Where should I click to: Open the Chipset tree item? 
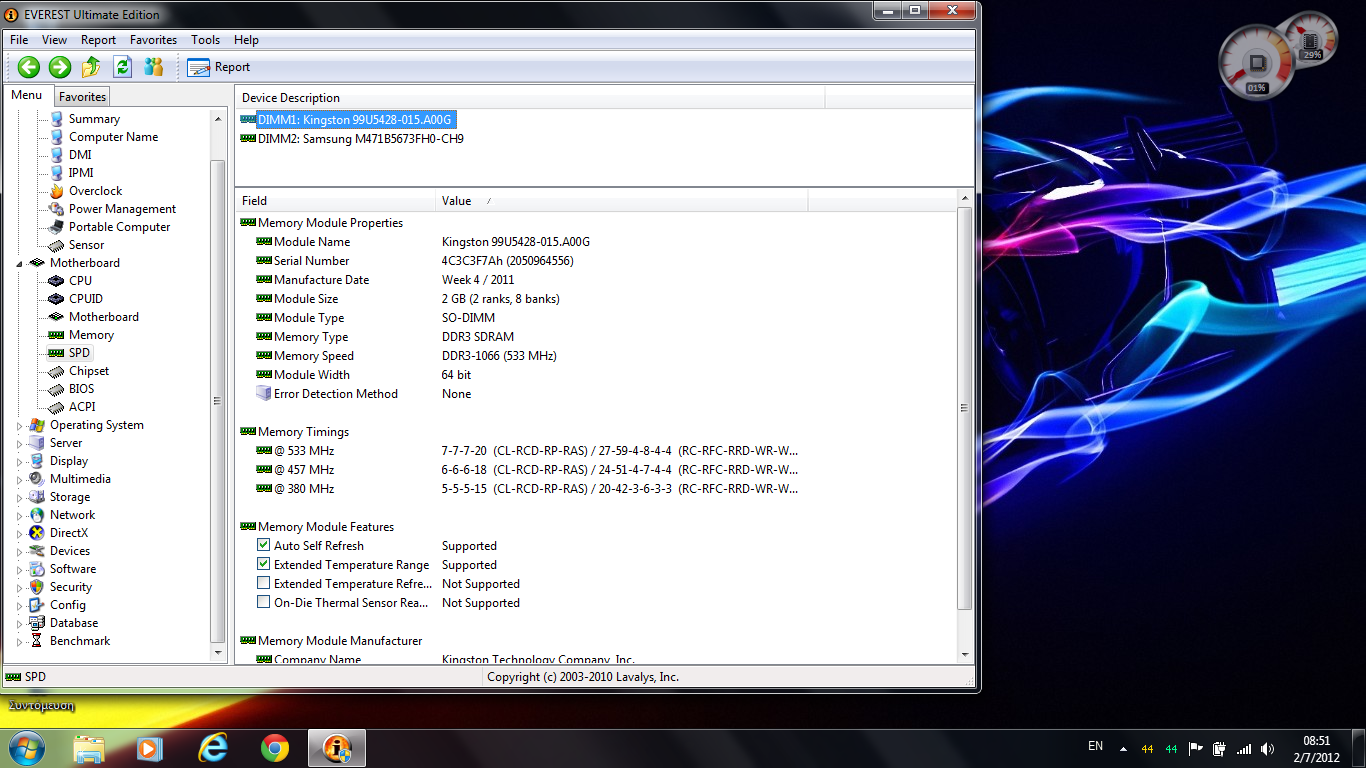[88, 371]
